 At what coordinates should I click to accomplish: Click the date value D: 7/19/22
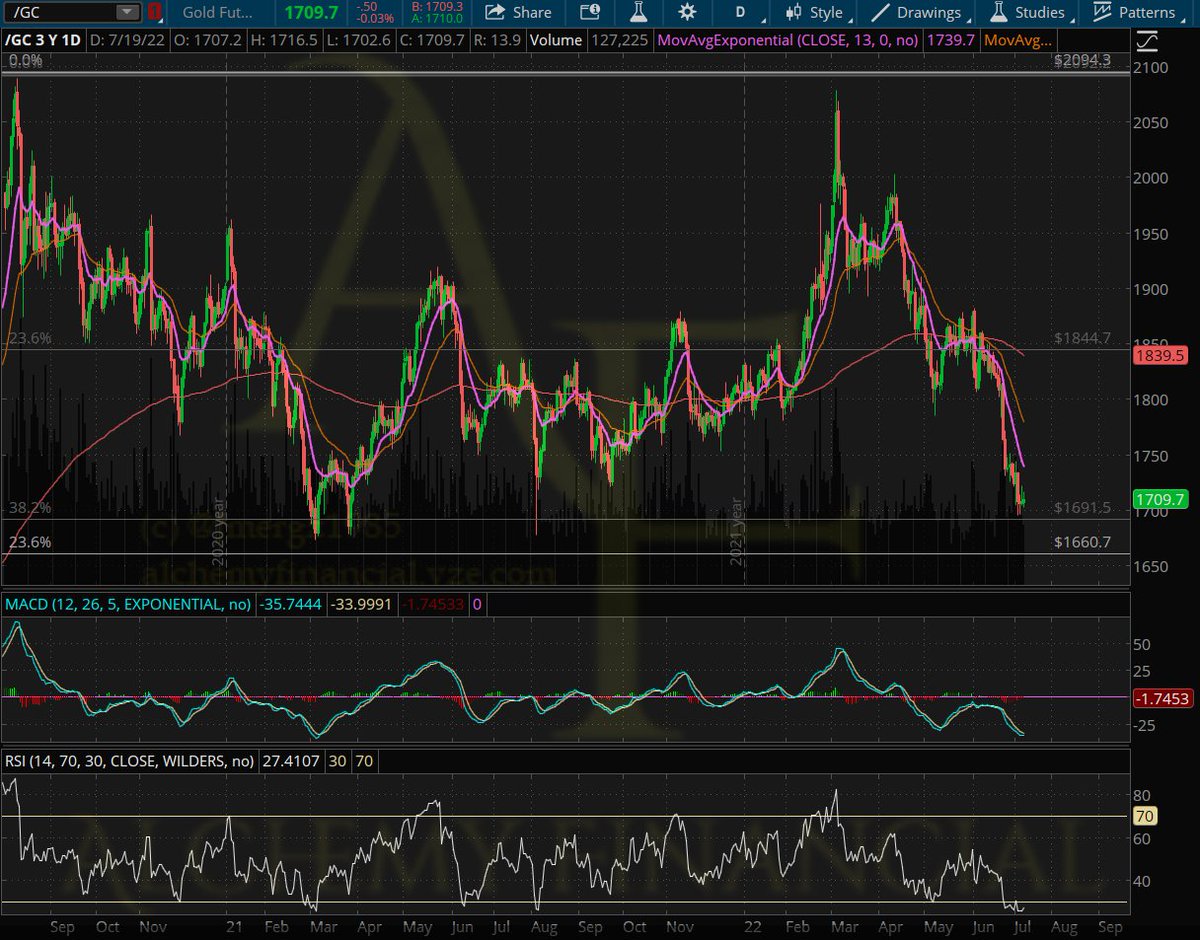[126, 40]
